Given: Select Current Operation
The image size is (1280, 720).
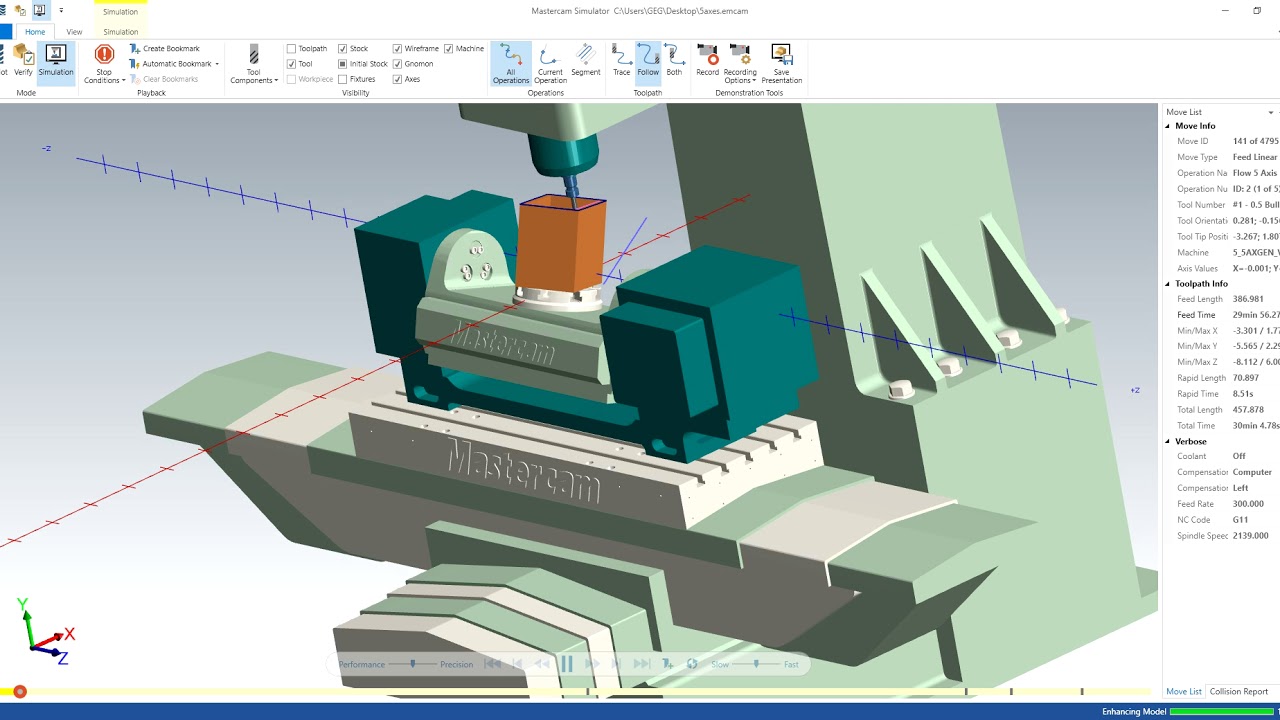Looking at the screenshot, I should [550, 64].
